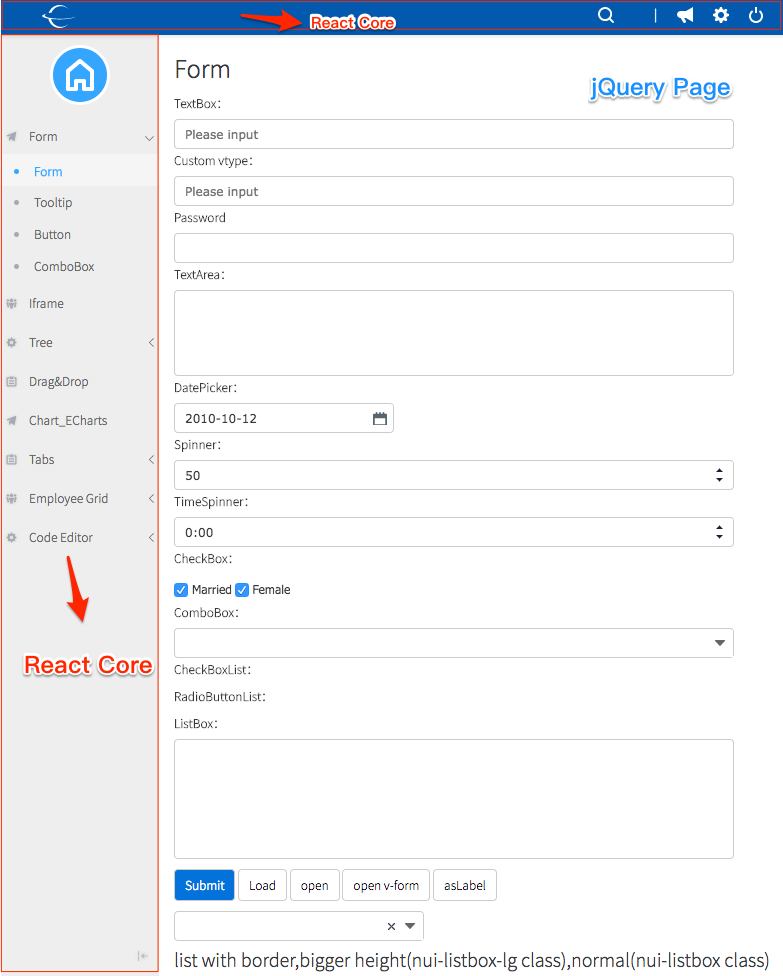The image size is (783, 976).
Task: Open announcements via the megaphone icon
Action: tap(685, 15)
